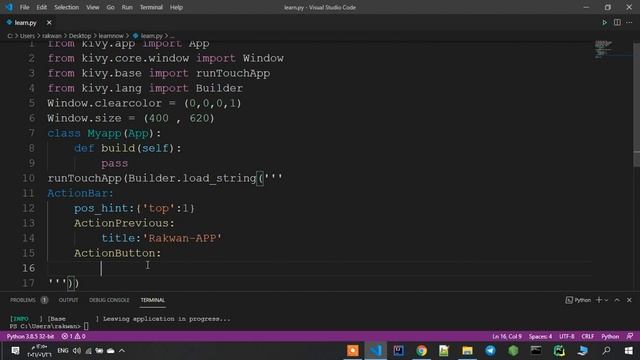Open Google Chrome from taskbar
The height and width of the screenshot is (360, 640).
(x=421, y=351)
